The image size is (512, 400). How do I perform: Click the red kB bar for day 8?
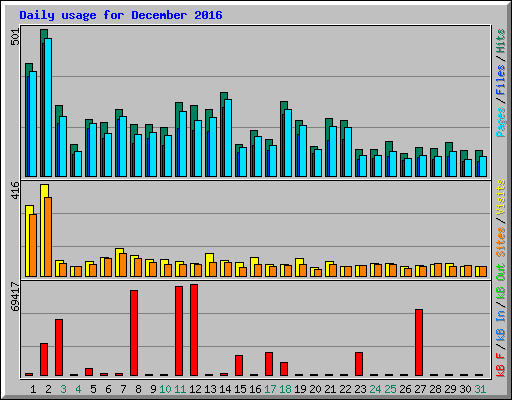134,333
